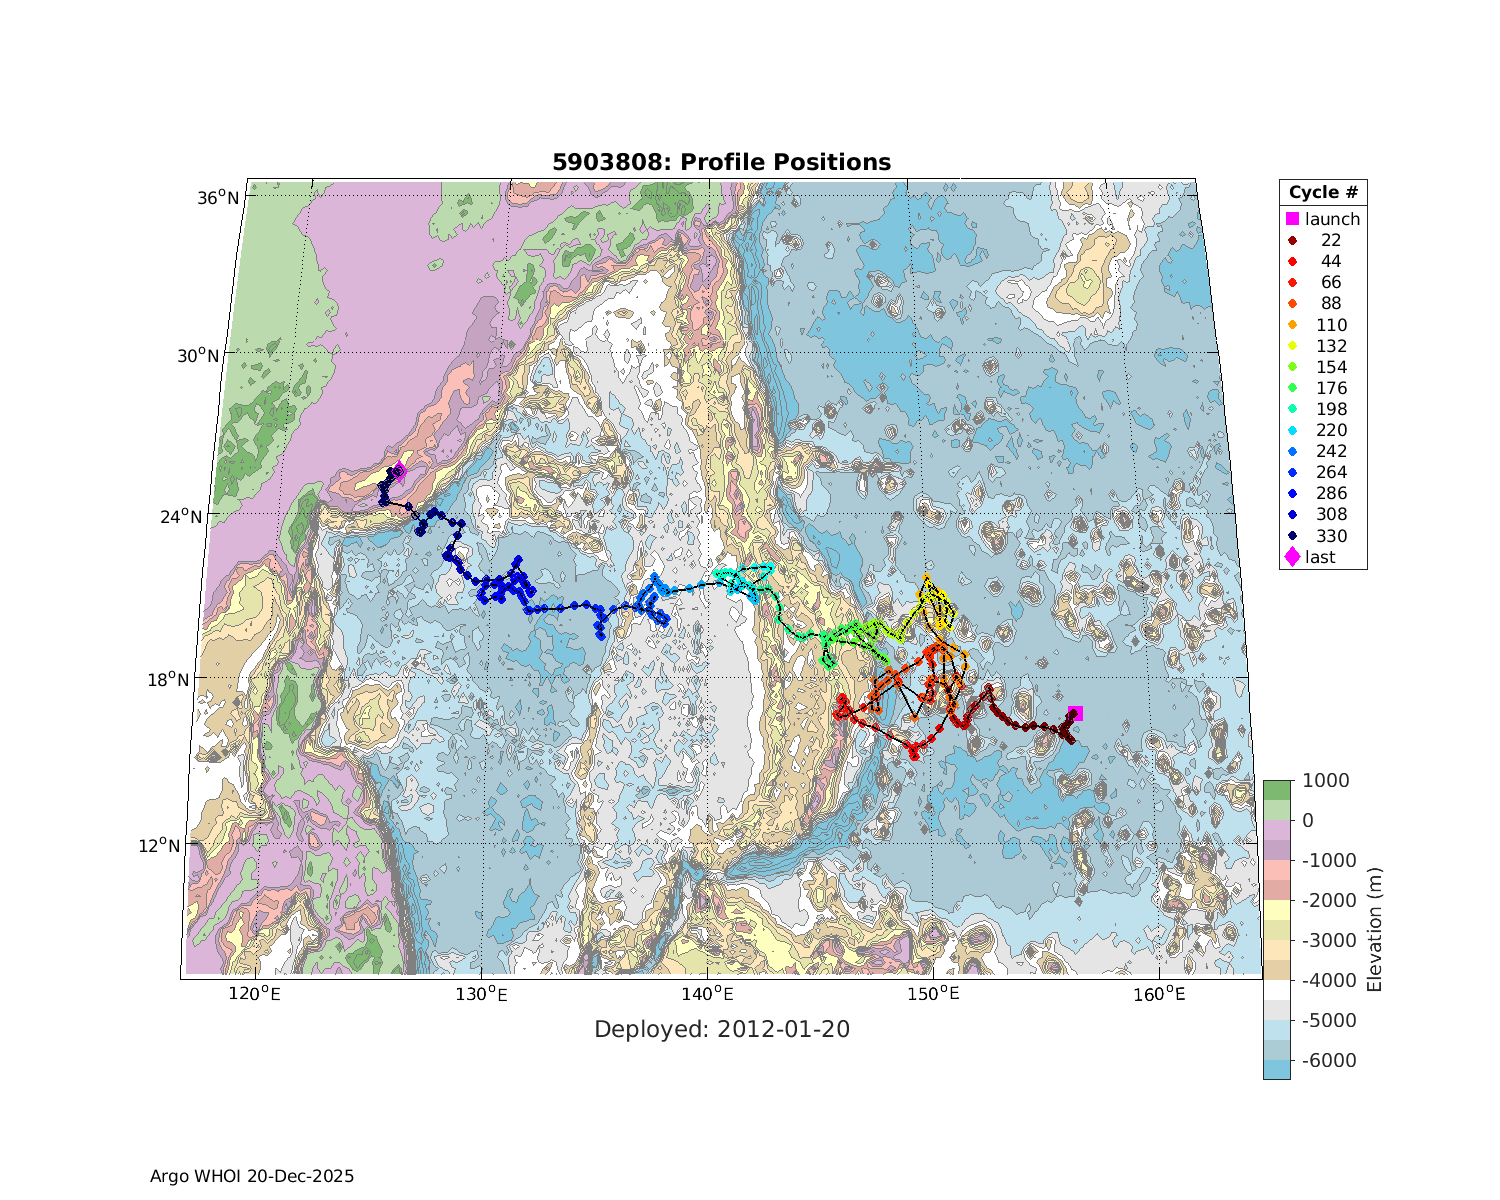Image resolution: width=1500 pixels, height=1200 pixels.
Task: Click the magenta launch square on the map
Action: (1076, 713)
